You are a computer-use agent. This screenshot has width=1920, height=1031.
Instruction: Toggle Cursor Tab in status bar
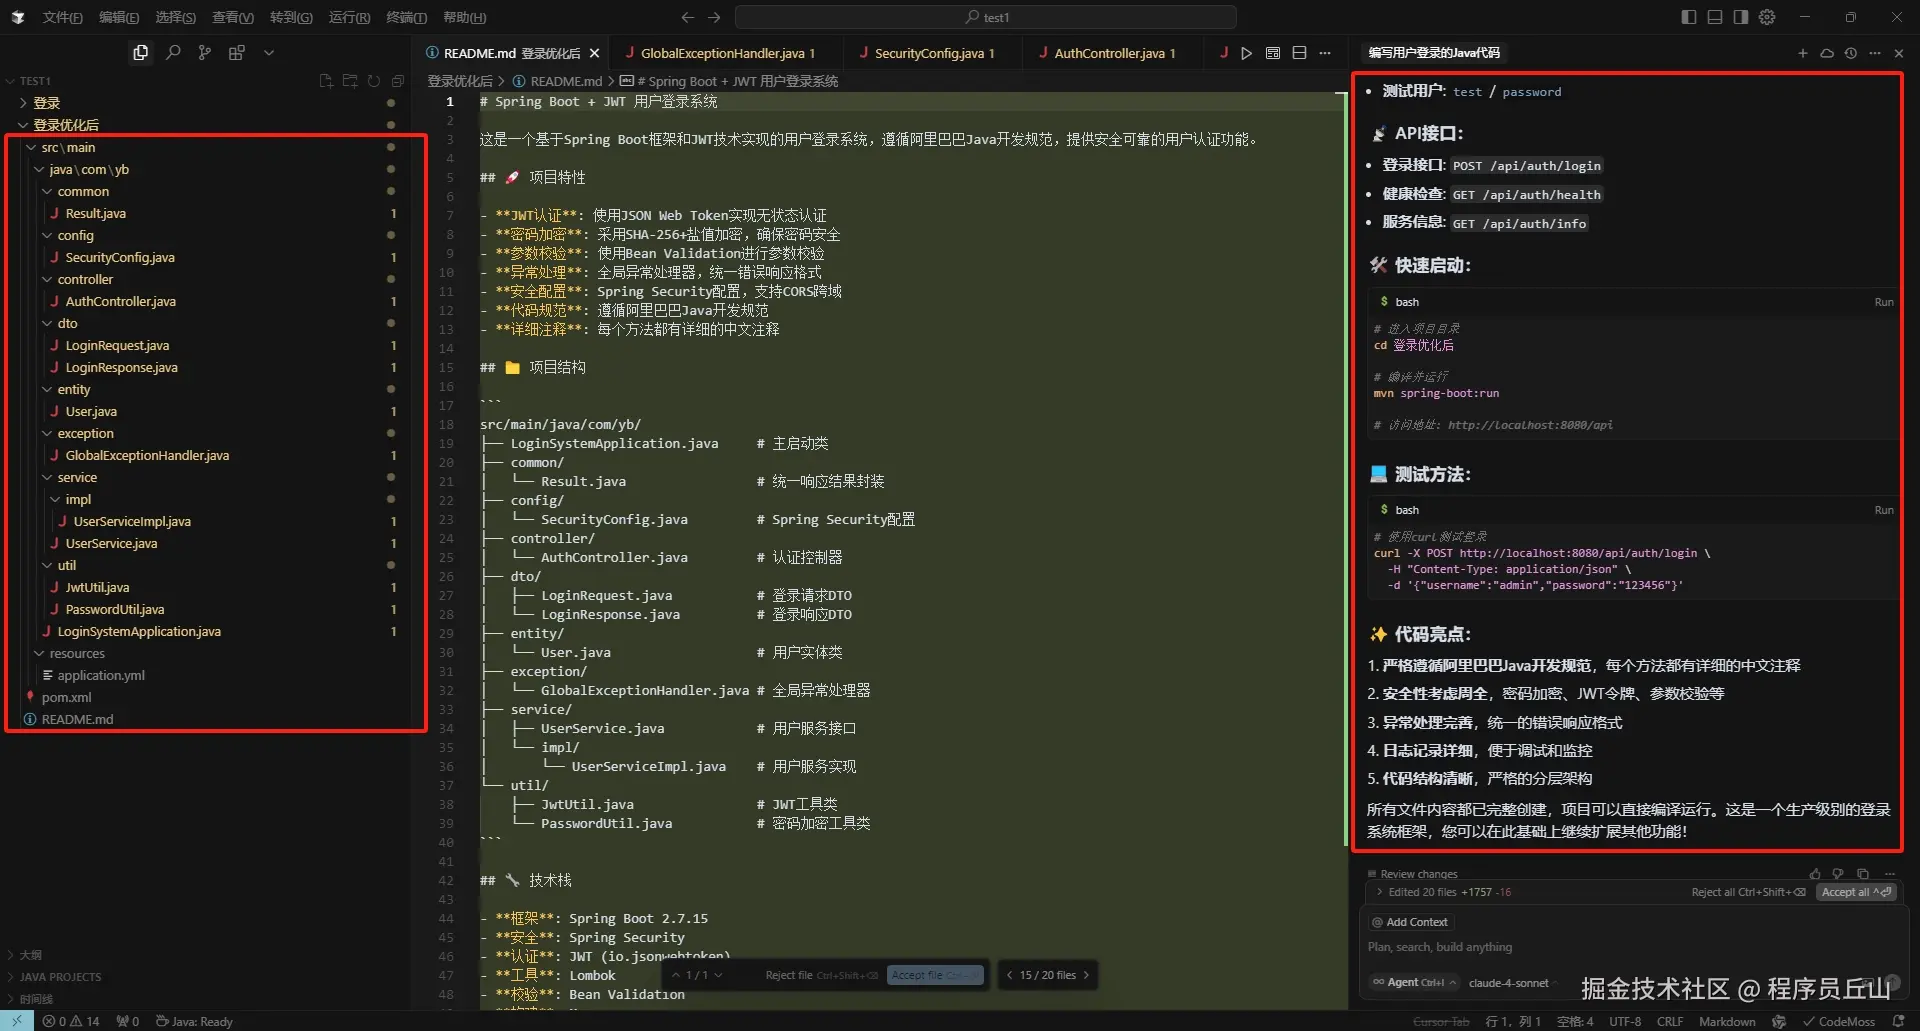pos(1441,1021)
